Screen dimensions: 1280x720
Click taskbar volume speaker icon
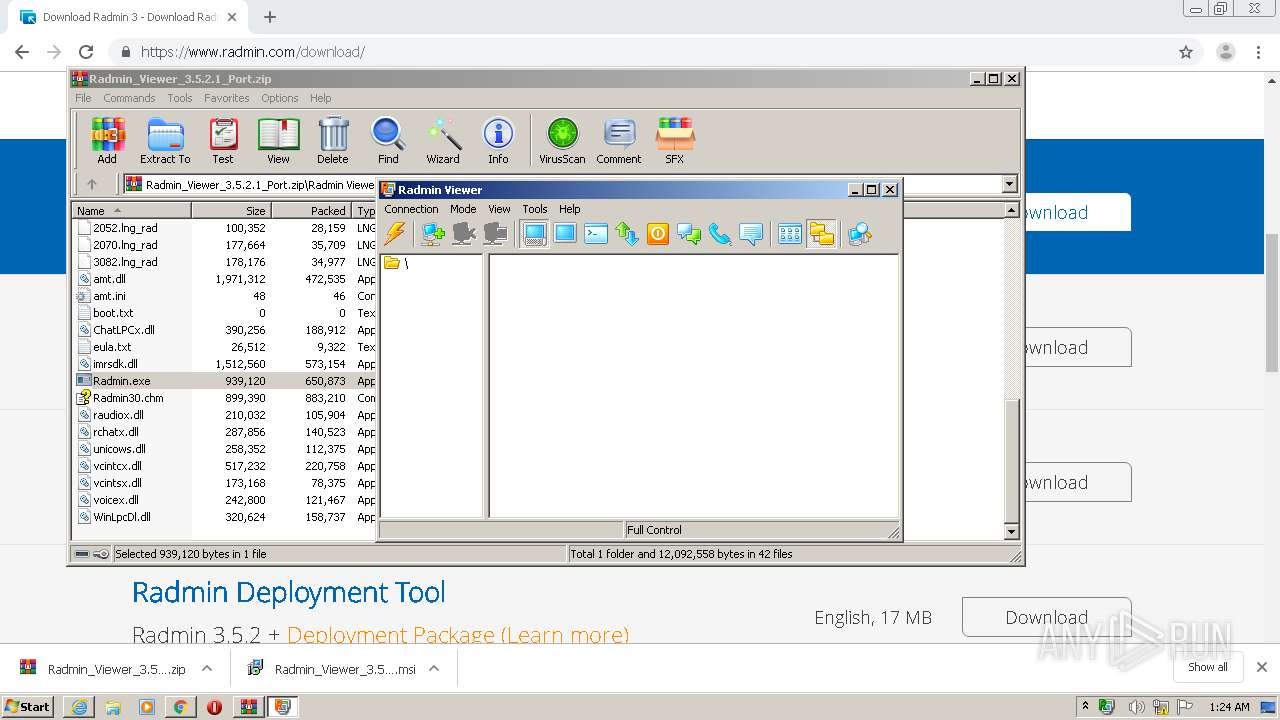[x=1137, y=707]
